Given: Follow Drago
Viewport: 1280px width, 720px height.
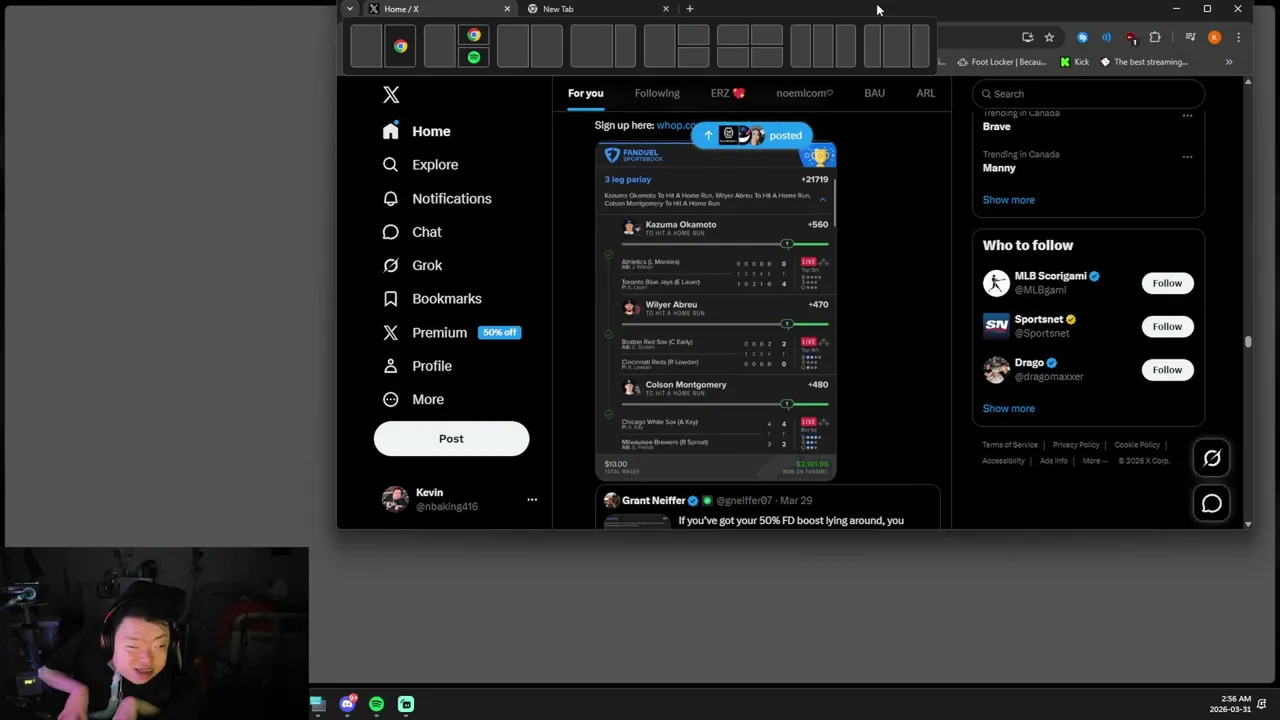Looking at the screenshot, I should click(1167, 370).
